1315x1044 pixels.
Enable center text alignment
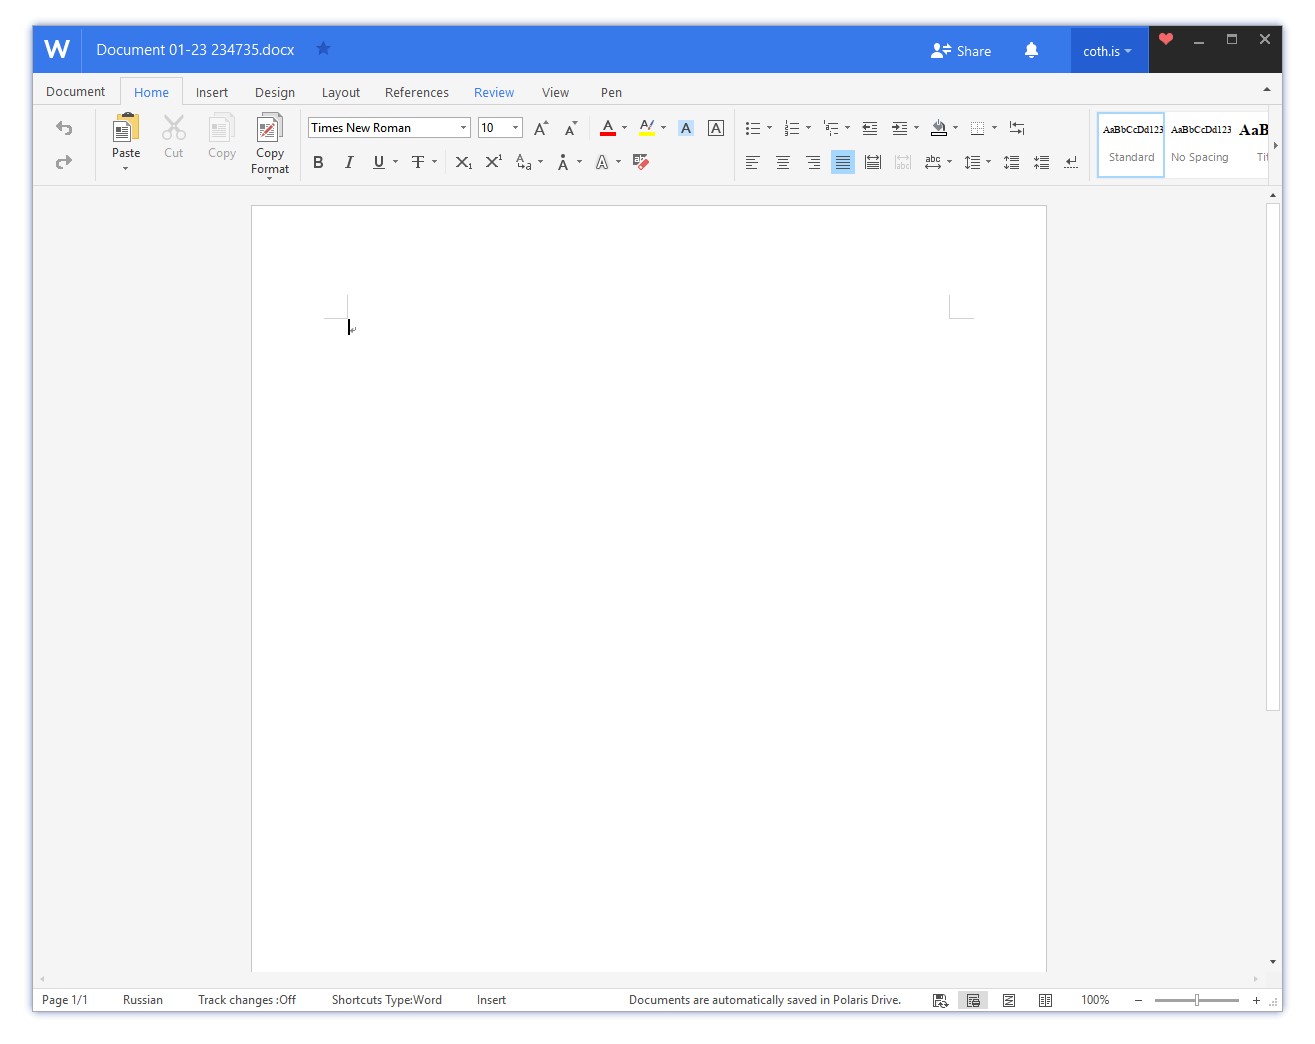[783, 162]
